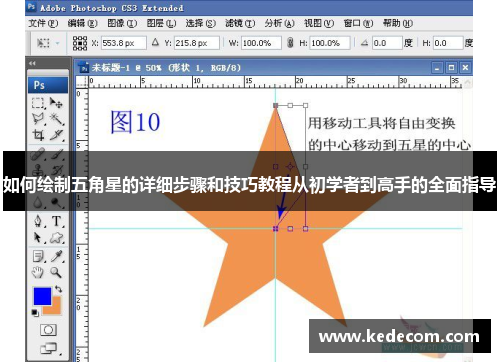
Task: Collapse the toolbox with double-arrow
Action: pyautogui.click(x=32, y=63)
